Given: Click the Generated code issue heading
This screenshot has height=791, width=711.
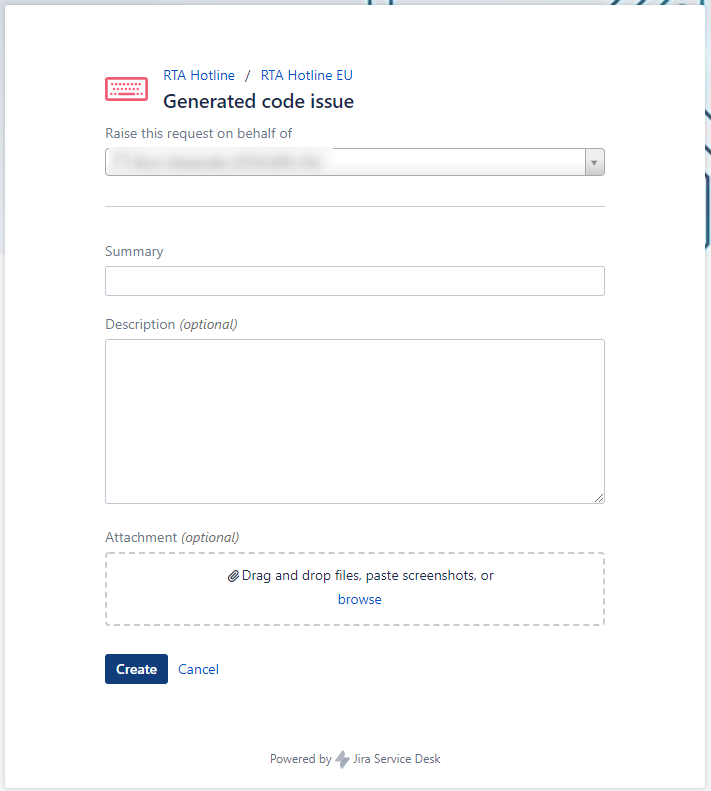Looking at the screenshot, I should click(258, 101).
